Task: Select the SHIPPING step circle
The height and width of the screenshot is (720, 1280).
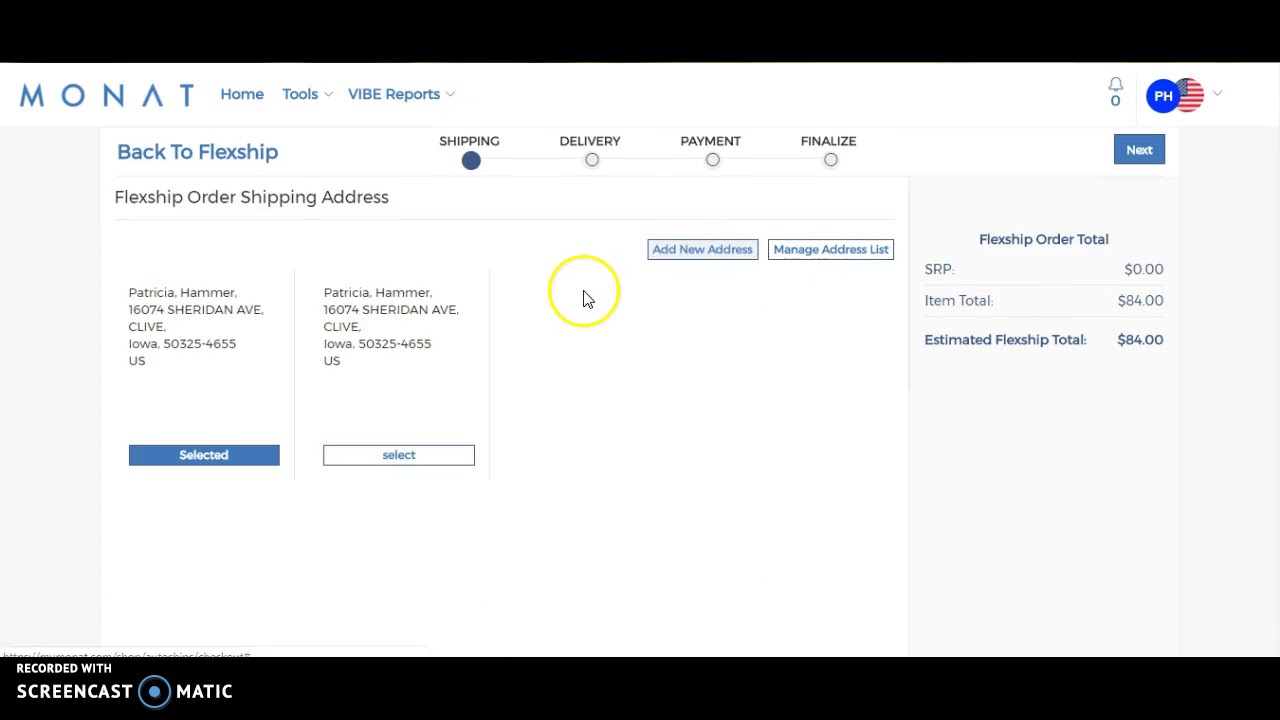Action: click(x=471, y=160)
